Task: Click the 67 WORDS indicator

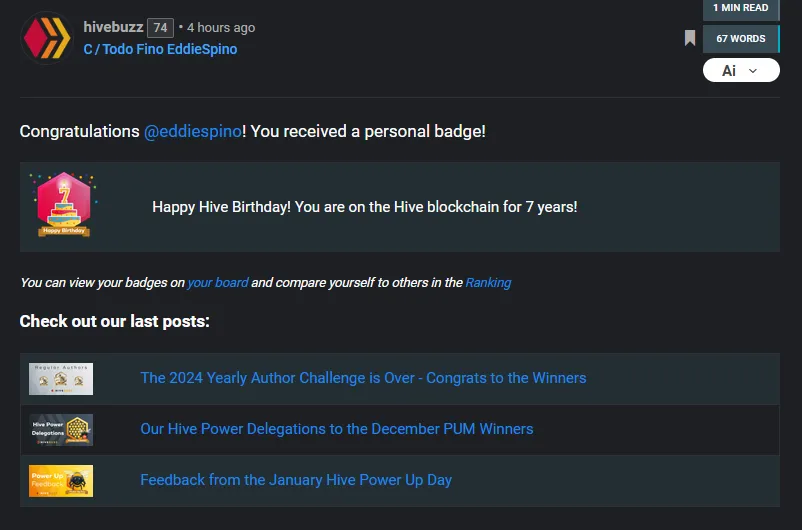Action: click(741, 39)
